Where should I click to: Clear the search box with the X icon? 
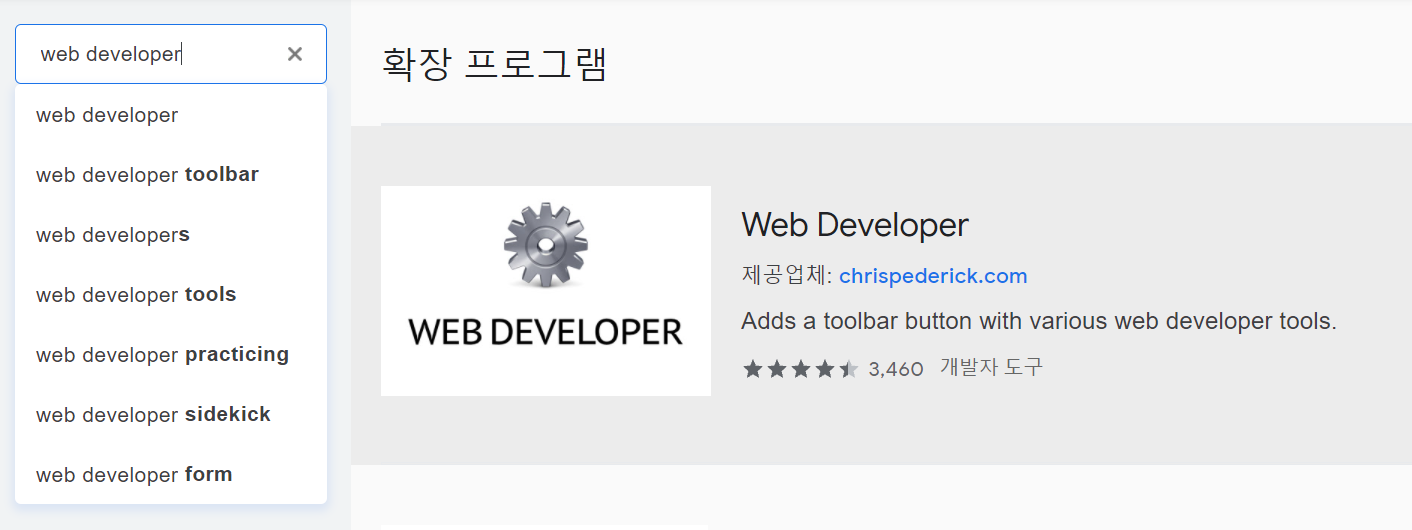click(x=295, y=54)
